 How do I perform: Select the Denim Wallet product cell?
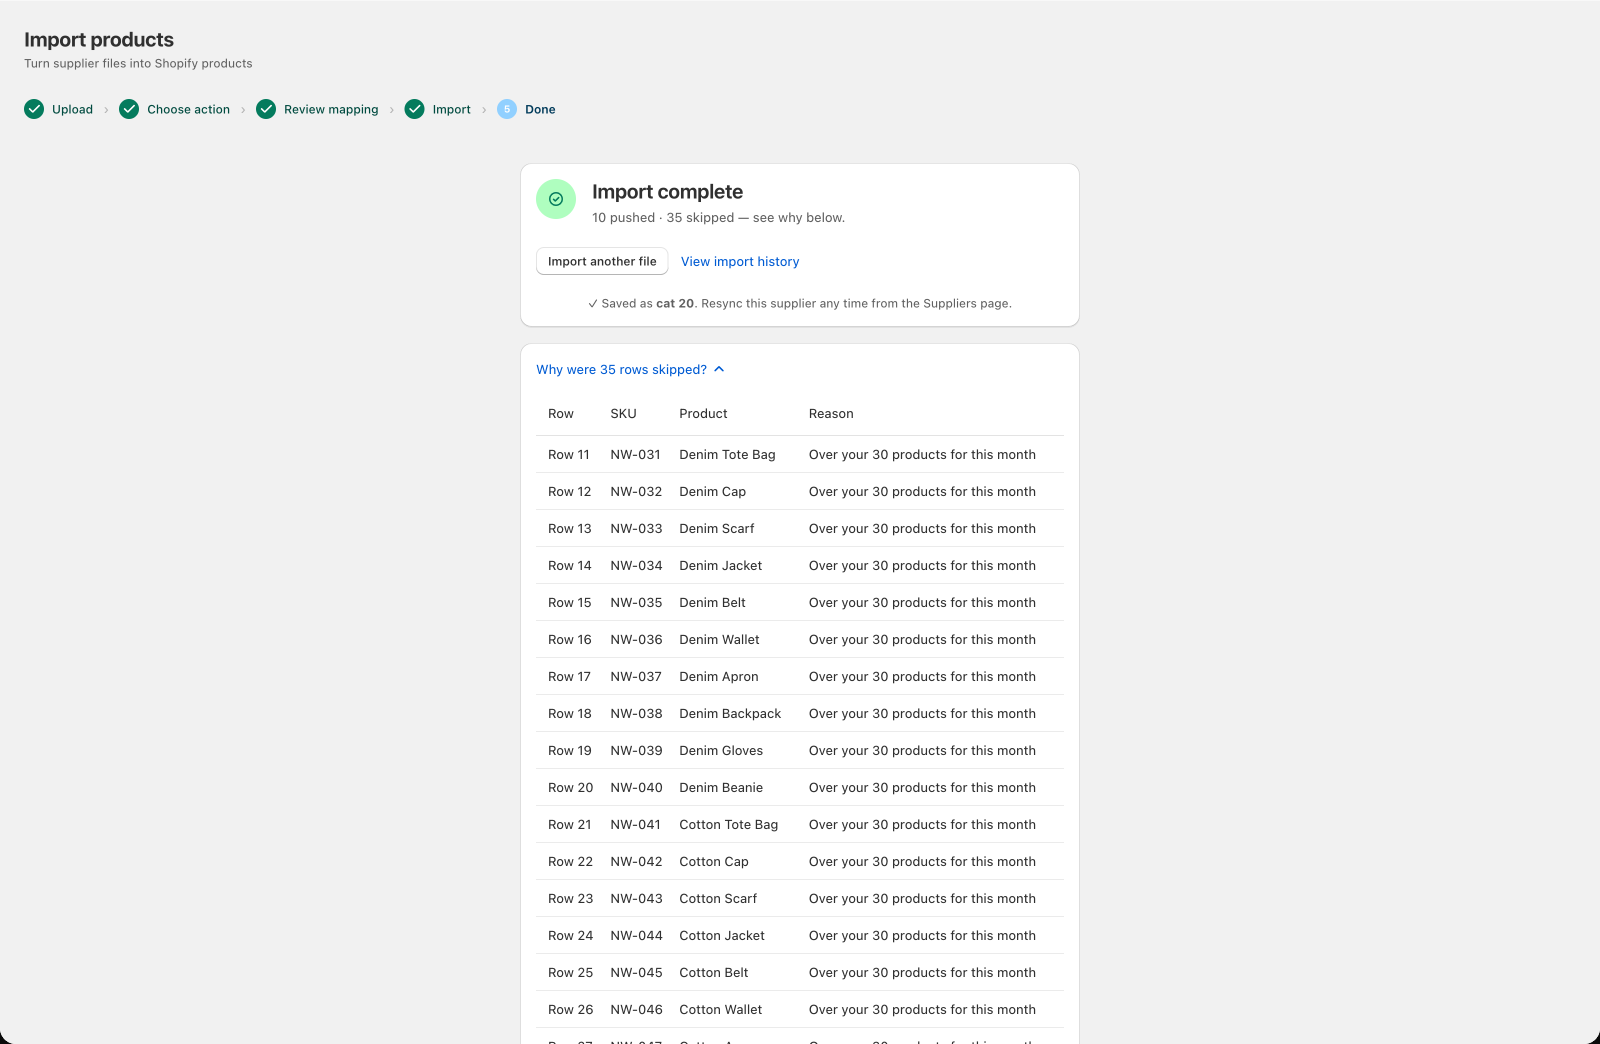719,640
